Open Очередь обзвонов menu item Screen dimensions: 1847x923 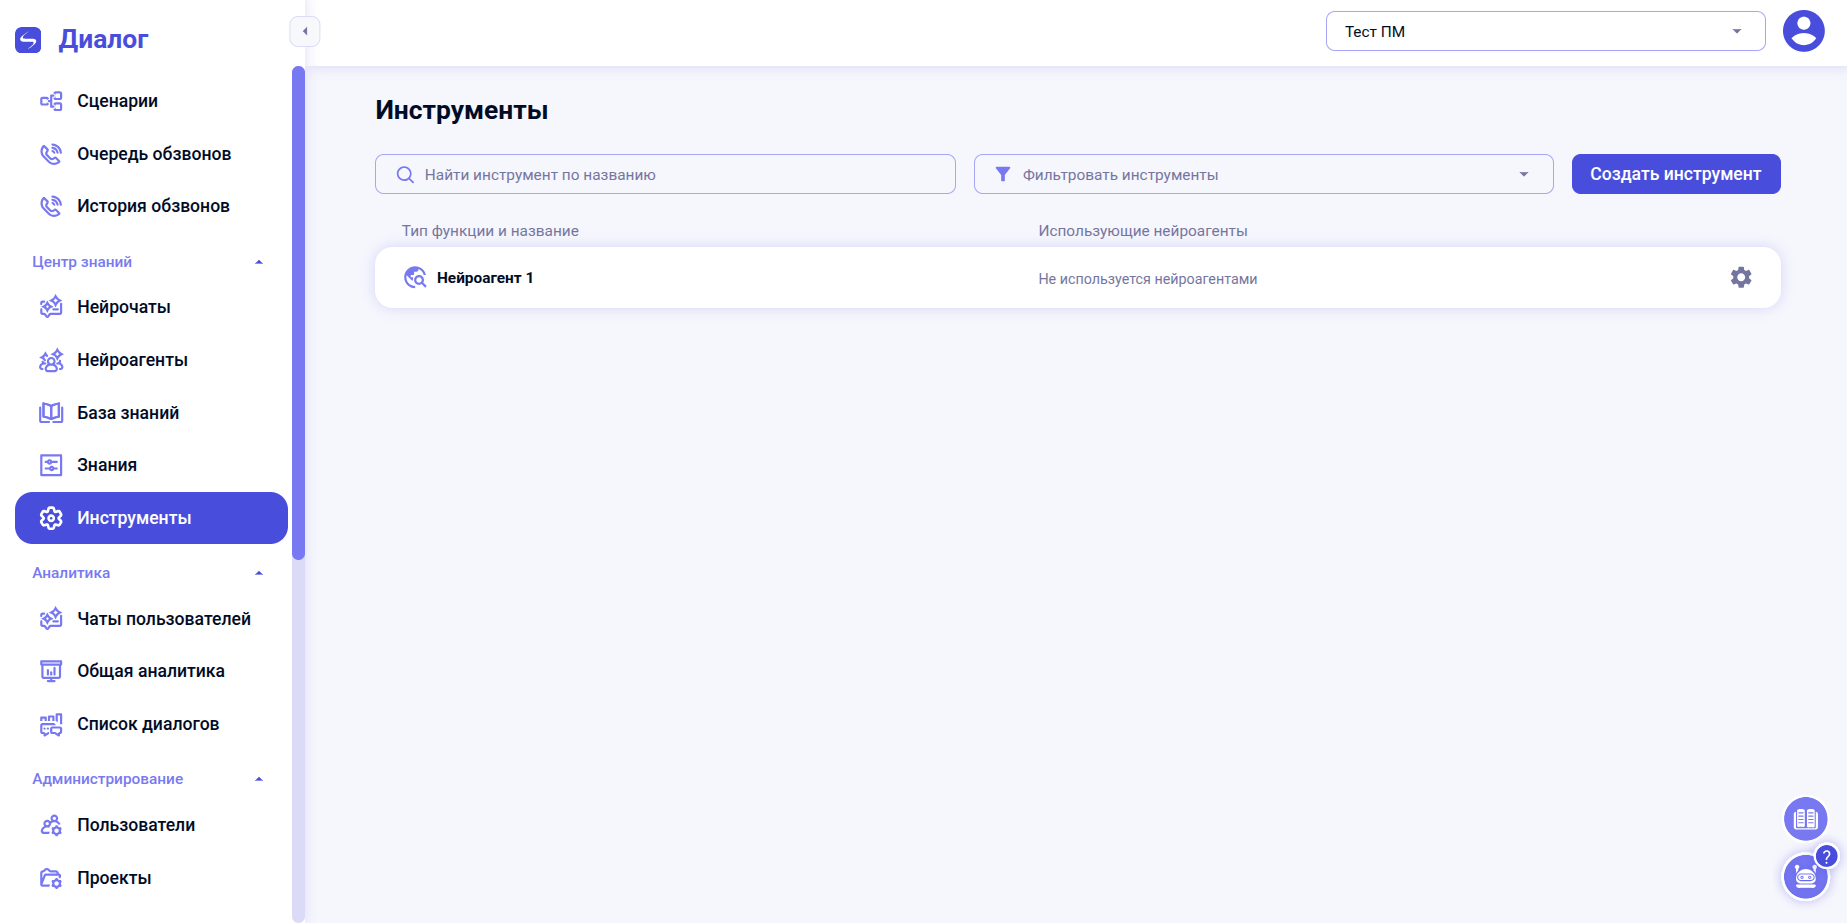151,154
